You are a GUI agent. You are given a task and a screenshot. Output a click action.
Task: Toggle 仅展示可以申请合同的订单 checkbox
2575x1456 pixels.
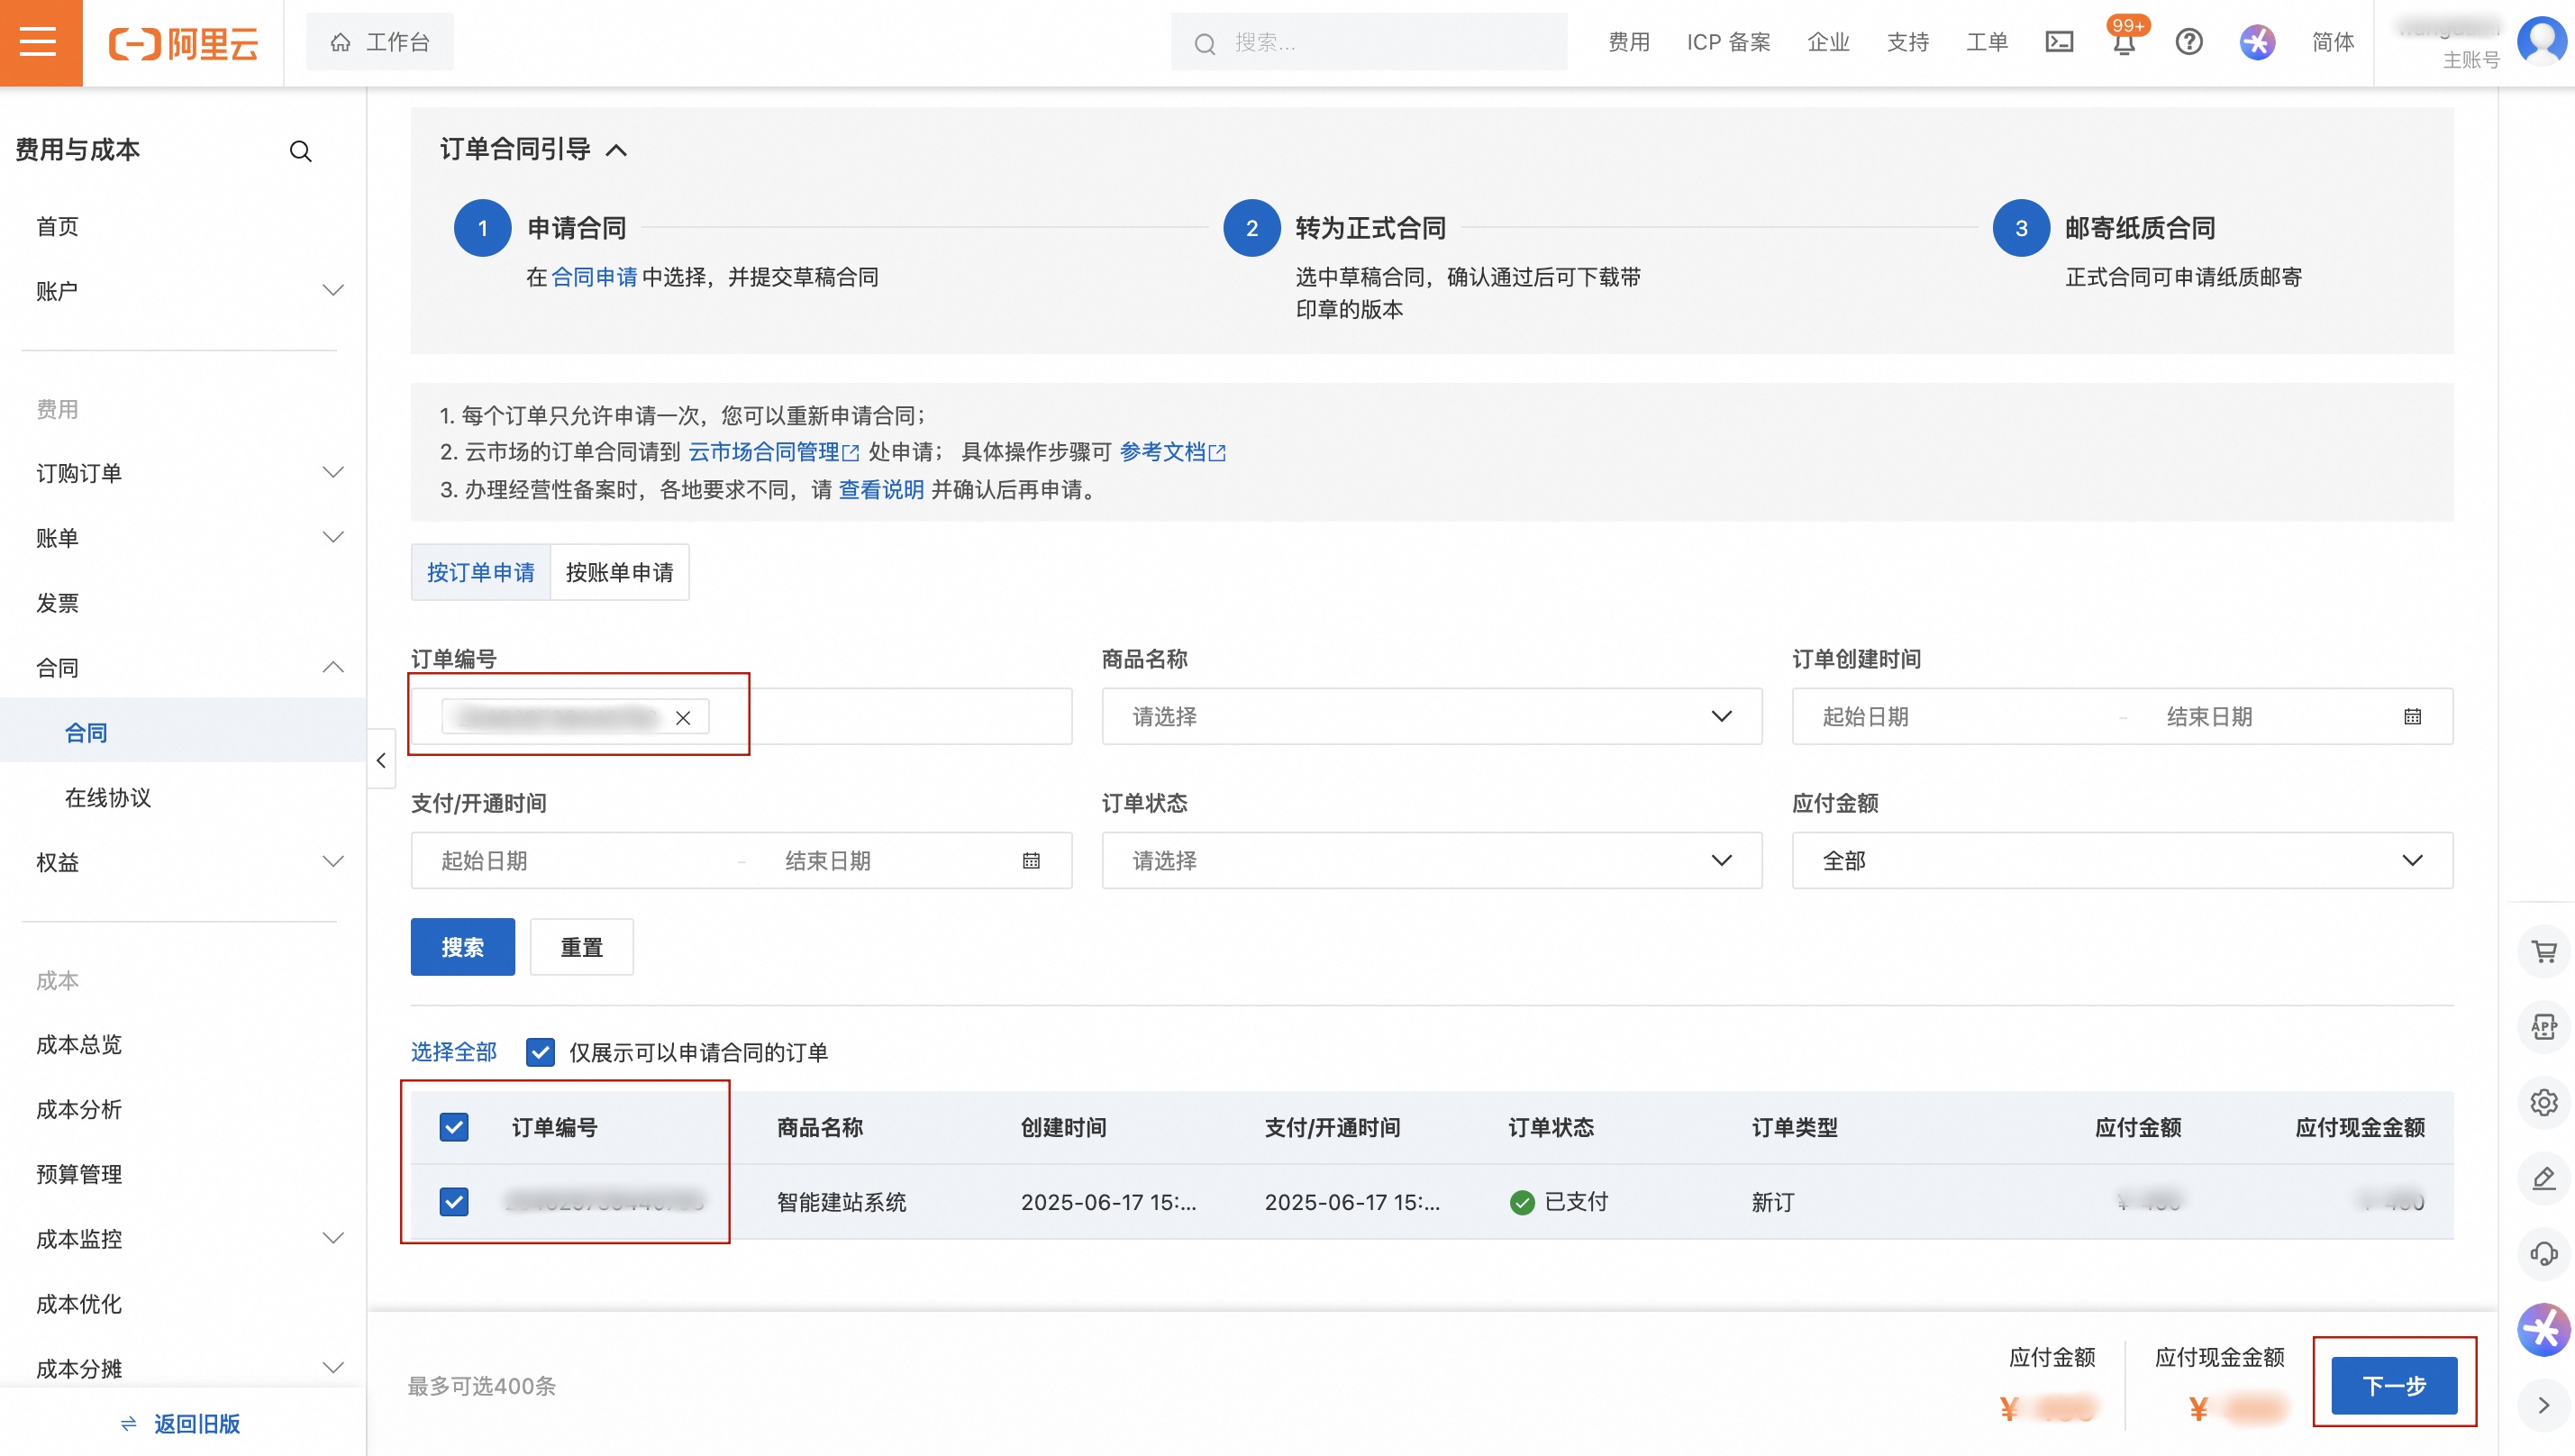tap(540, 1052)
